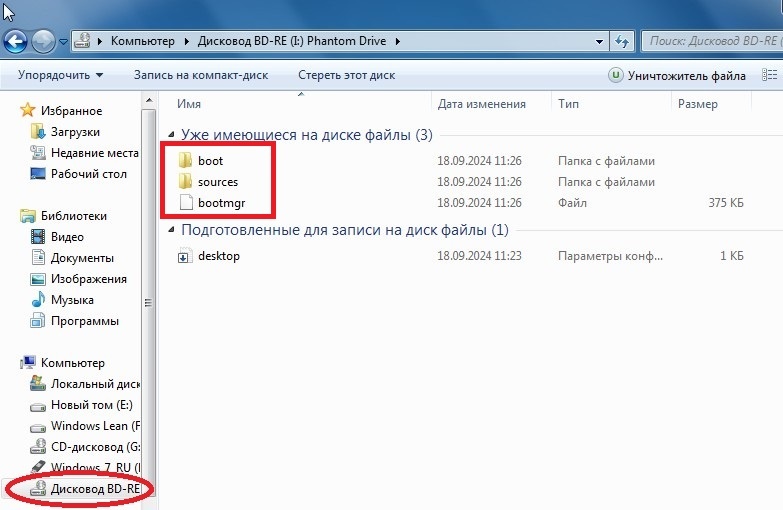This screenshot has width=783, height=510.
Task: Select Компьютер breadcrumb in the address bar
Action: (143, 41)
